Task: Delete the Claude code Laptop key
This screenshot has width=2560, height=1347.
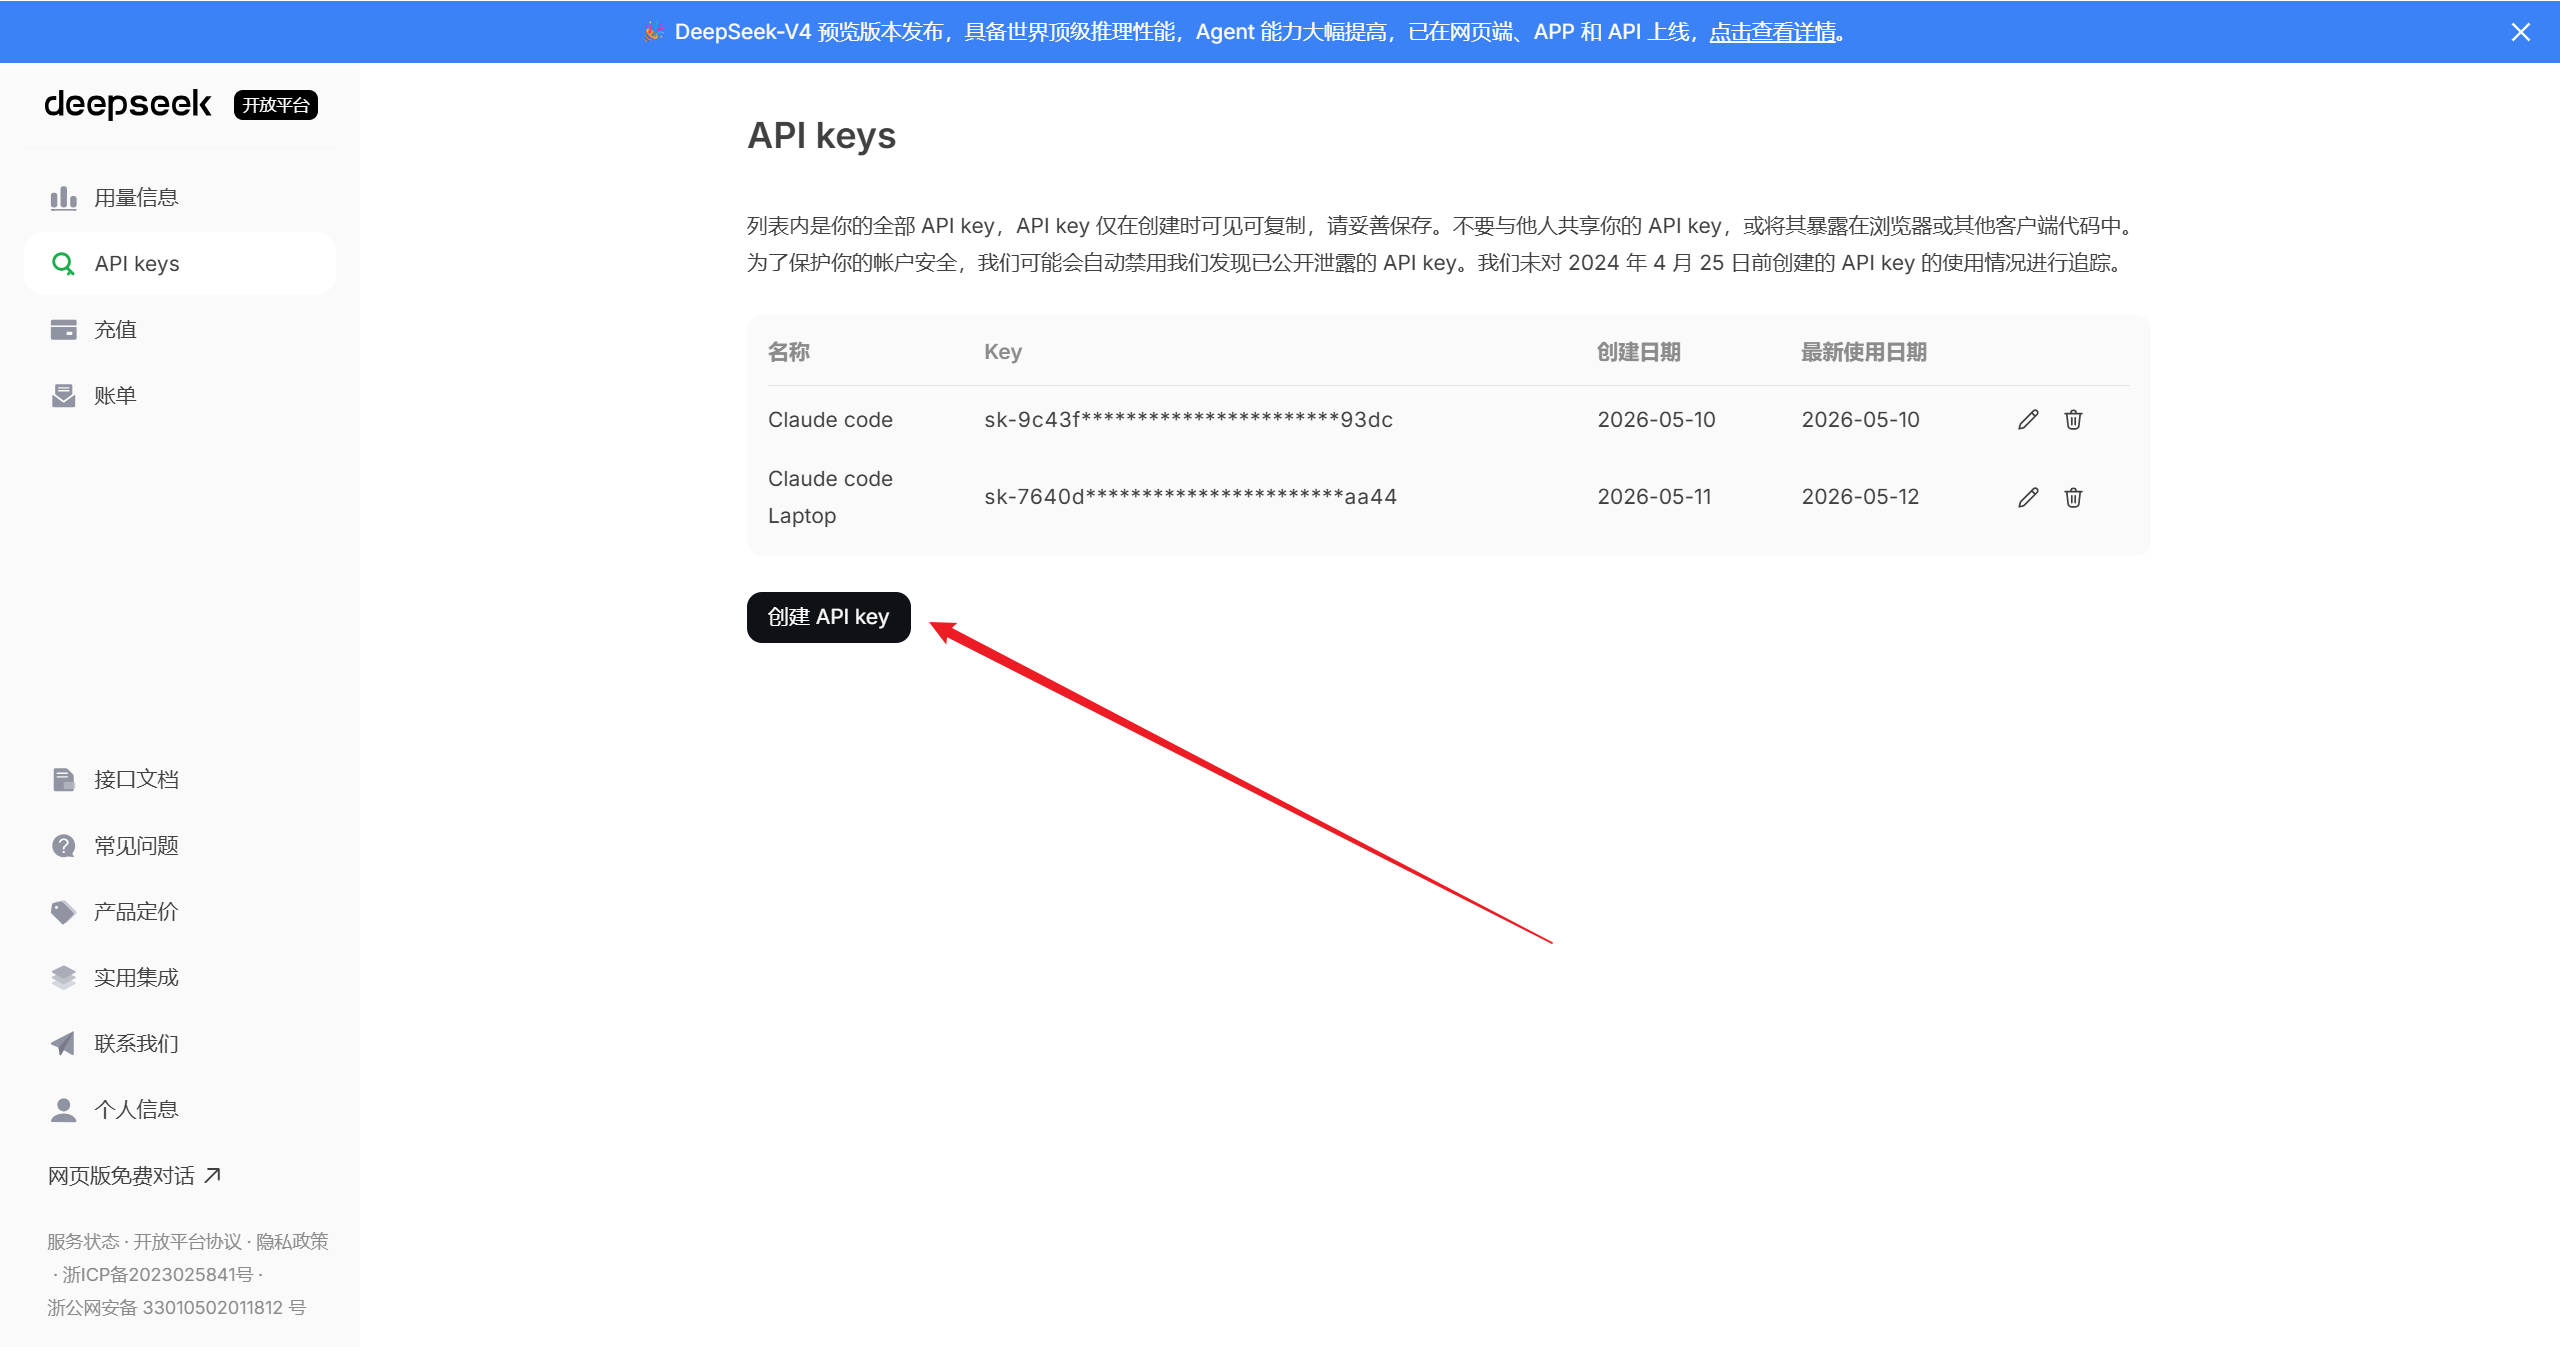Action: click(2073, 497)
